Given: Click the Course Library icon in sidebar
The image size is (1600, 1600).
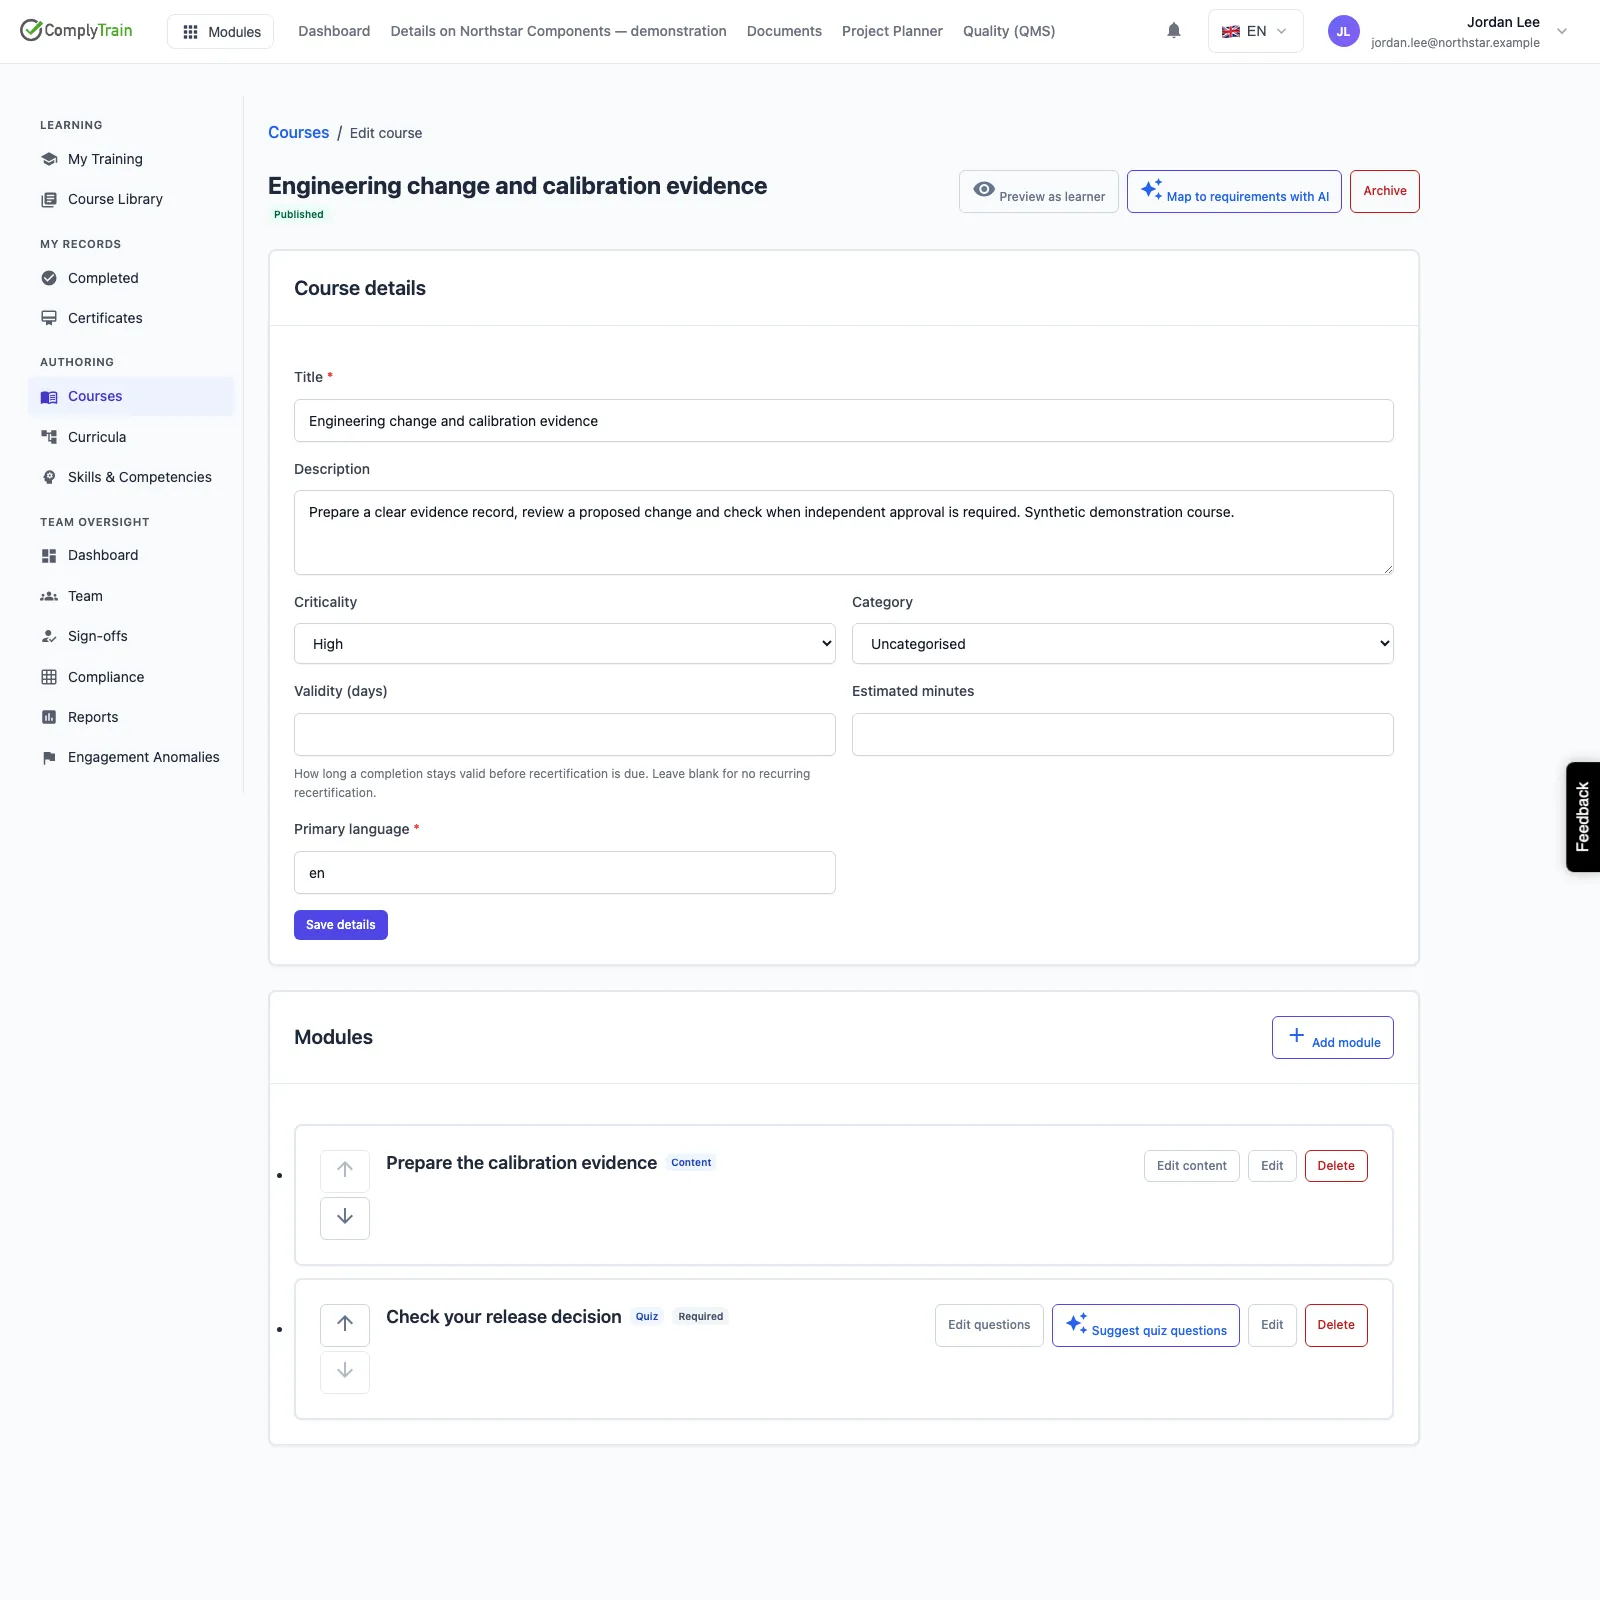Looking at the screenshot, I should 49,199.
